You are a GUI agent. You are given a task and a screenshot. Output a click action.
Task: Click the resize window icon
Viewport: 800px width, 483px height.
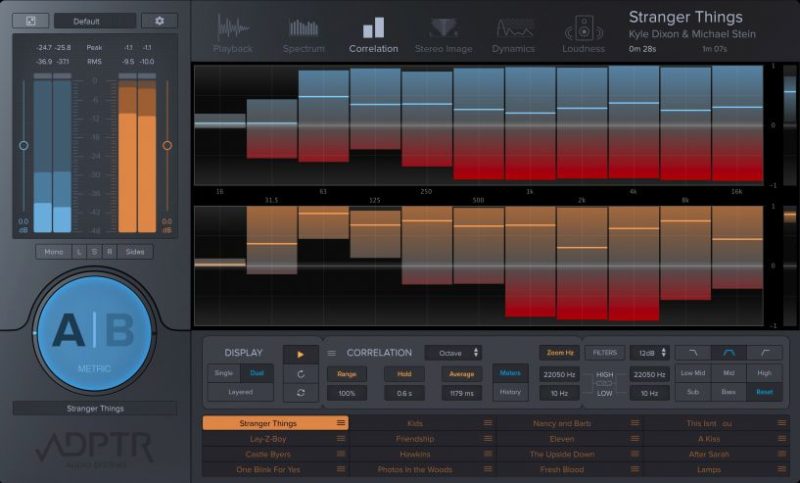[x=31, y=21]
